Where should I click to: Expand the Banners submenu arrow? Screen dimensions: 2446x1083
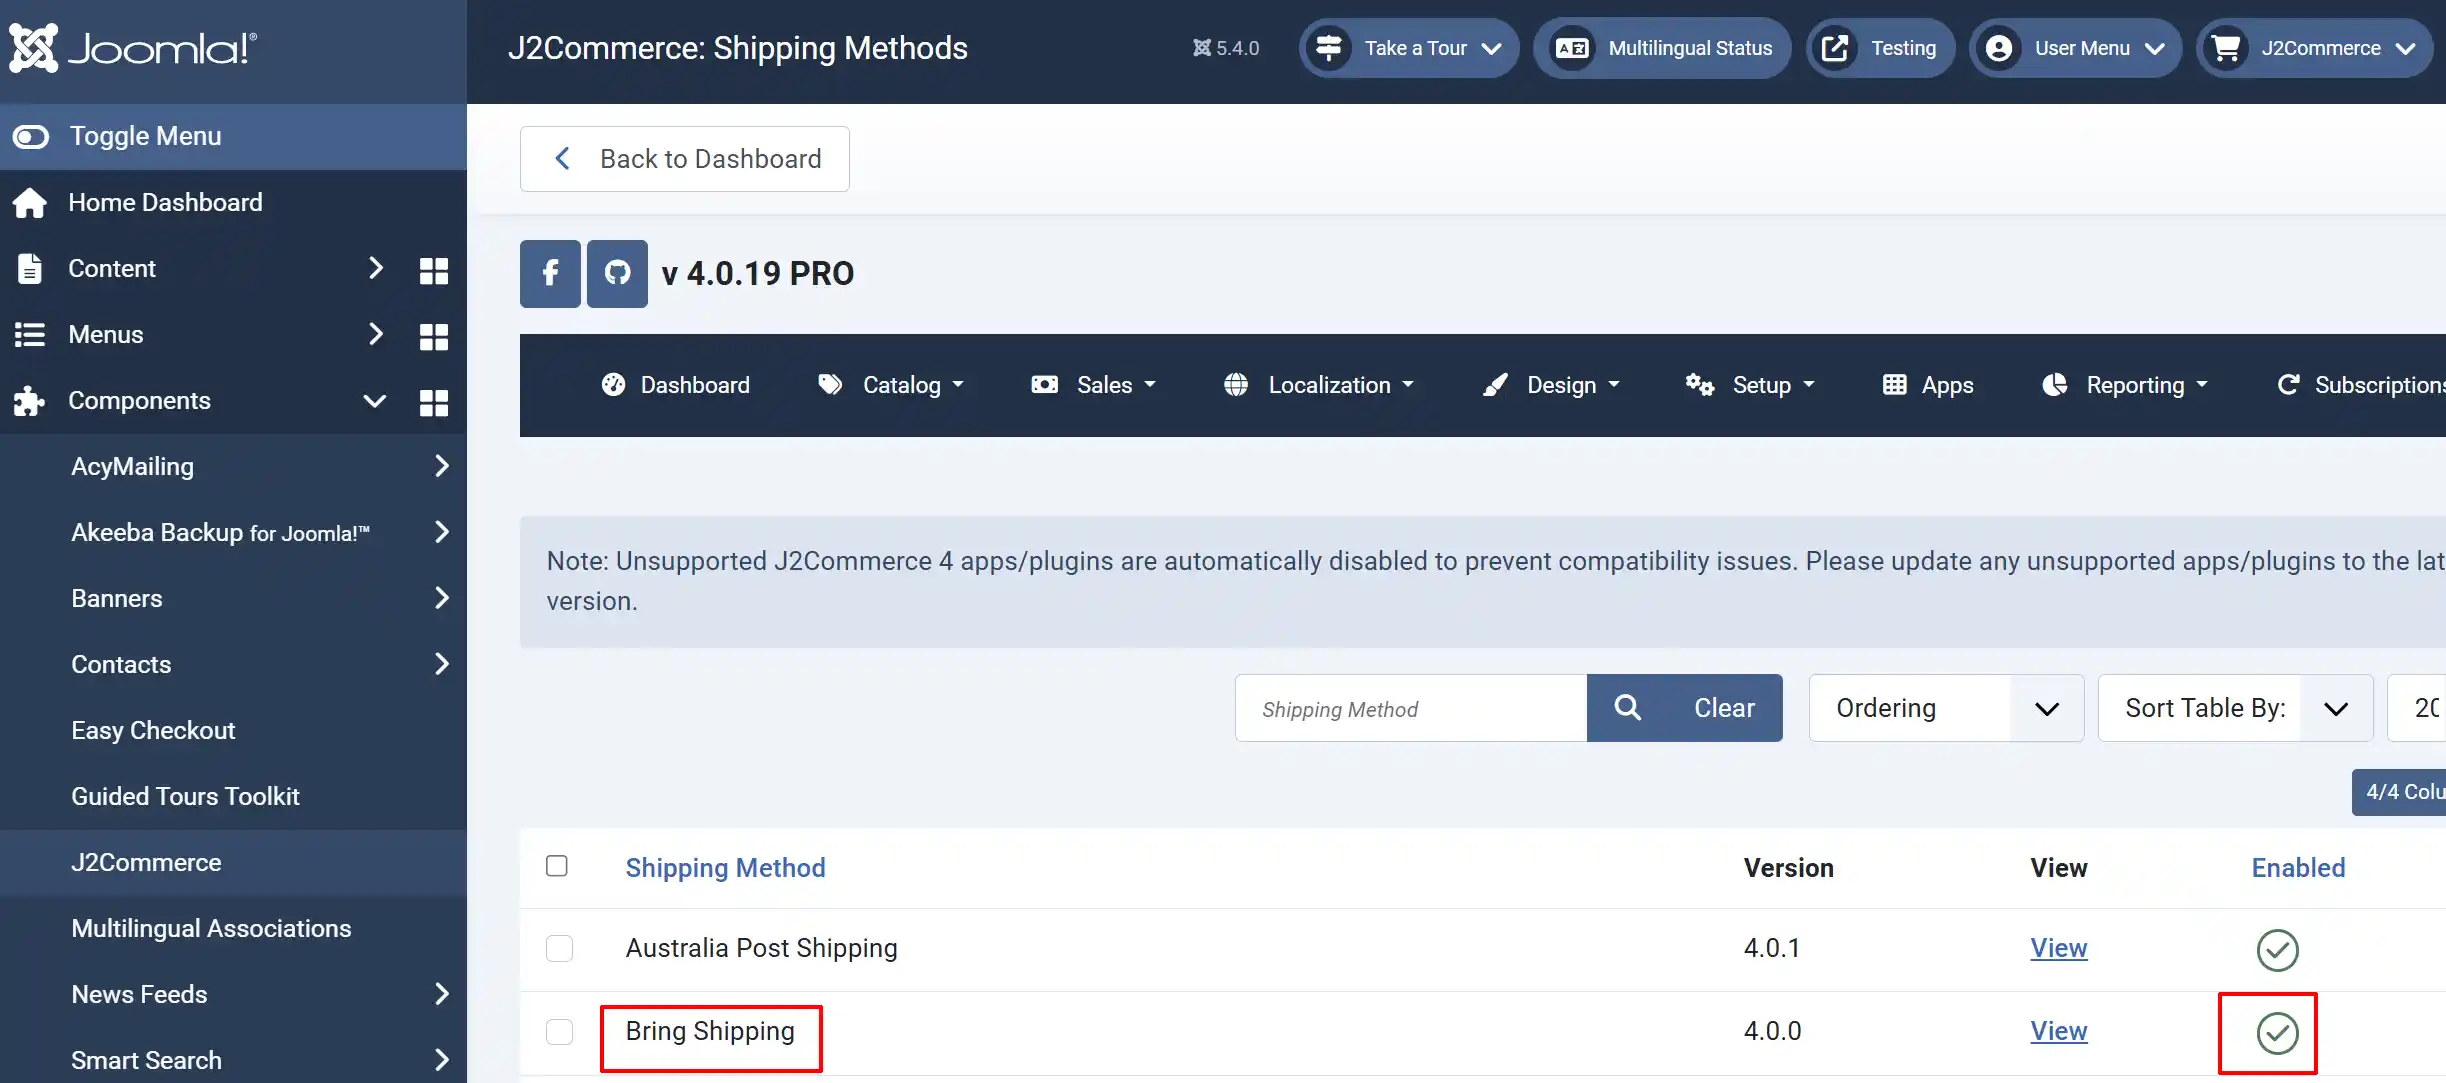coord(442,598)
